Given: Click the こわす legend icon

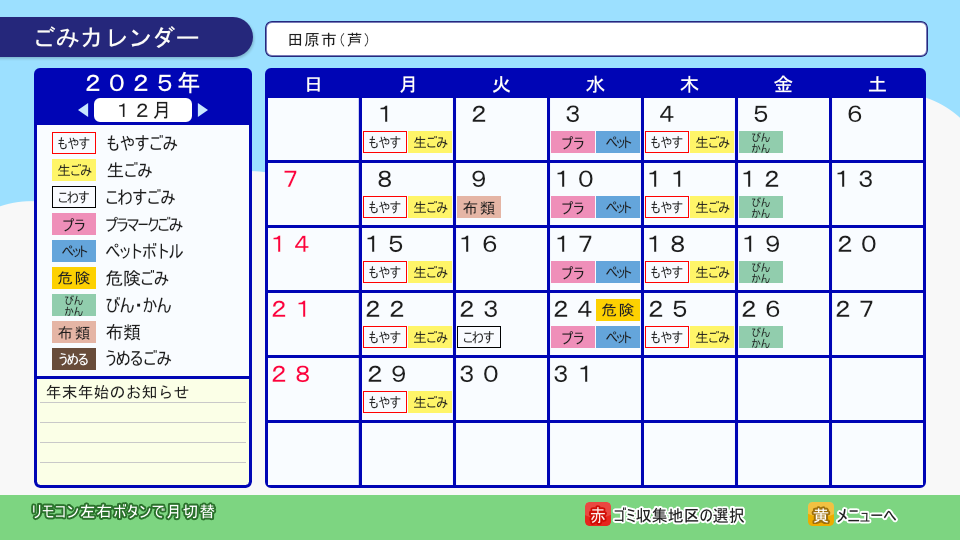Looking at the screenshot, I should (74, 197).
